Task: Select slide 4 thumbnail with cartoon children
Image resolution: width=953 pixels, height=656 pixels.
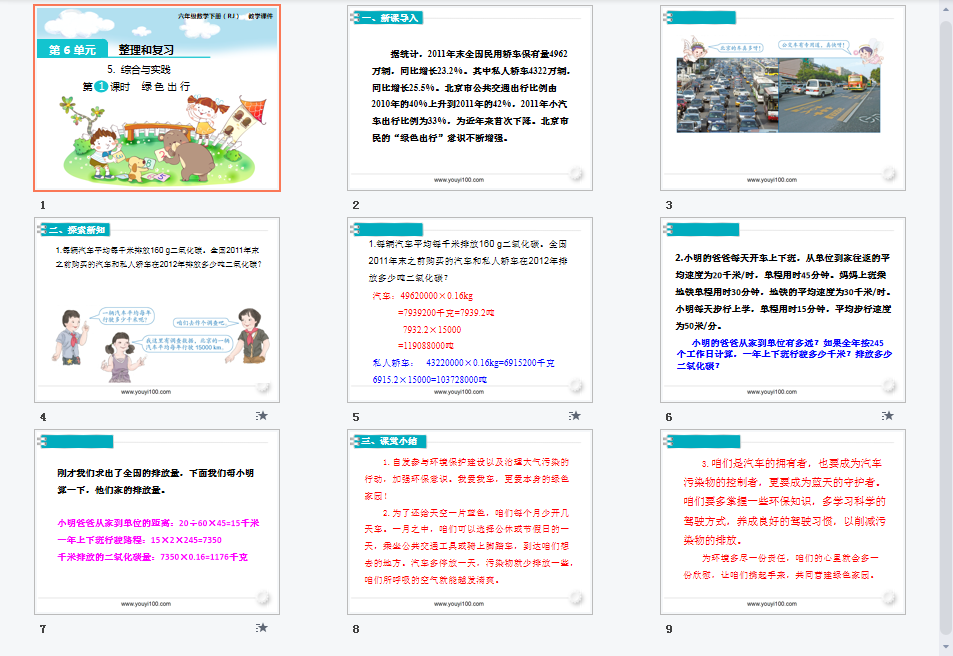Action: pos(157,310)
